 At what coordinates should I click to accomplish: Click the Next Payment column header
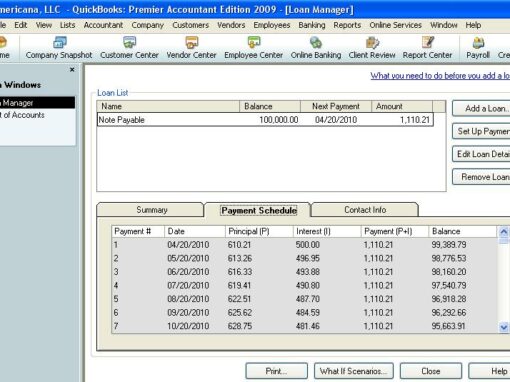336,106
